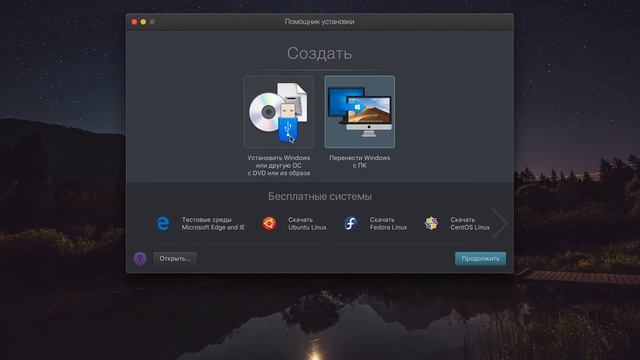This screenshot has height=360, width=640.
Task: Click the 'Установить Windows или другую ОС' caption
Action: (x=279, y=165)
